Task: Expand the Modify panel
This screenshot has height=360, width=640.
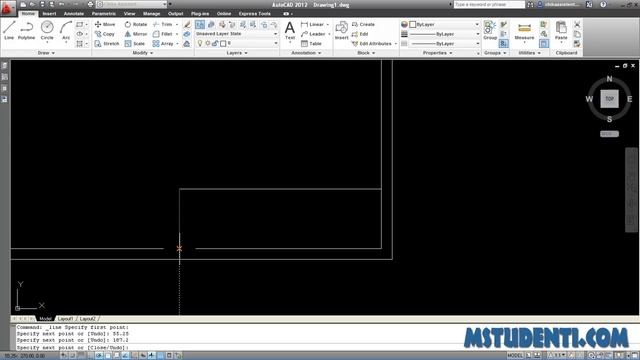Action: point(143,53)
